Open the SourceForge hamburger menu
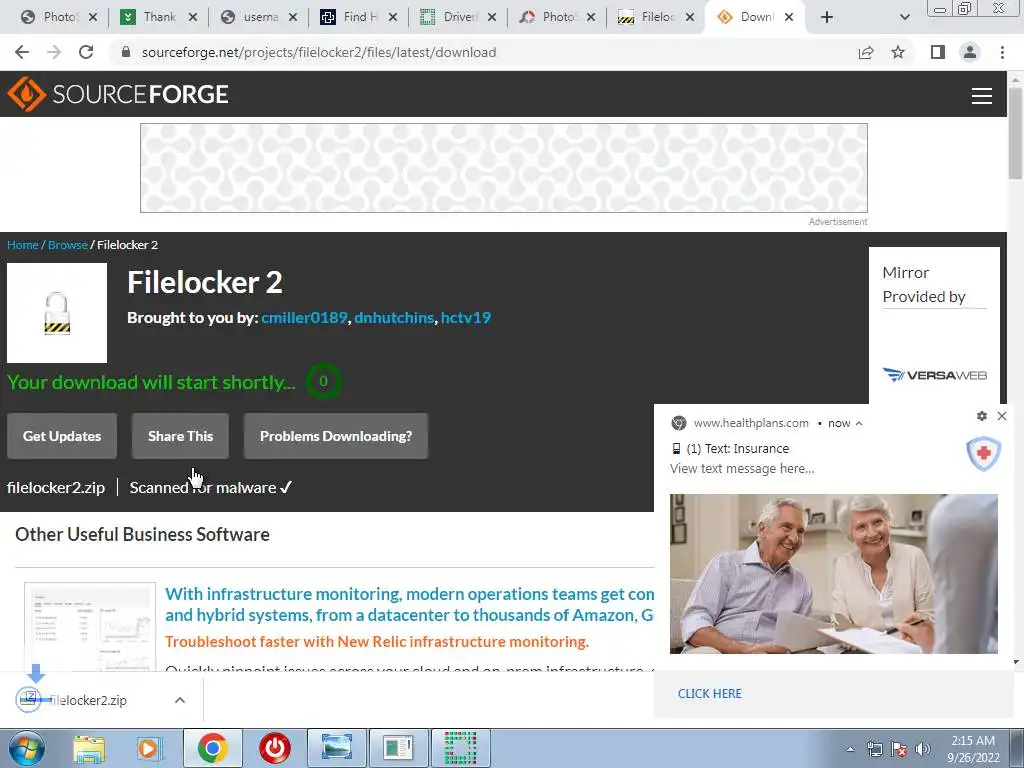The height and width of the screenshot is (768, 1024). click(982, 95)
